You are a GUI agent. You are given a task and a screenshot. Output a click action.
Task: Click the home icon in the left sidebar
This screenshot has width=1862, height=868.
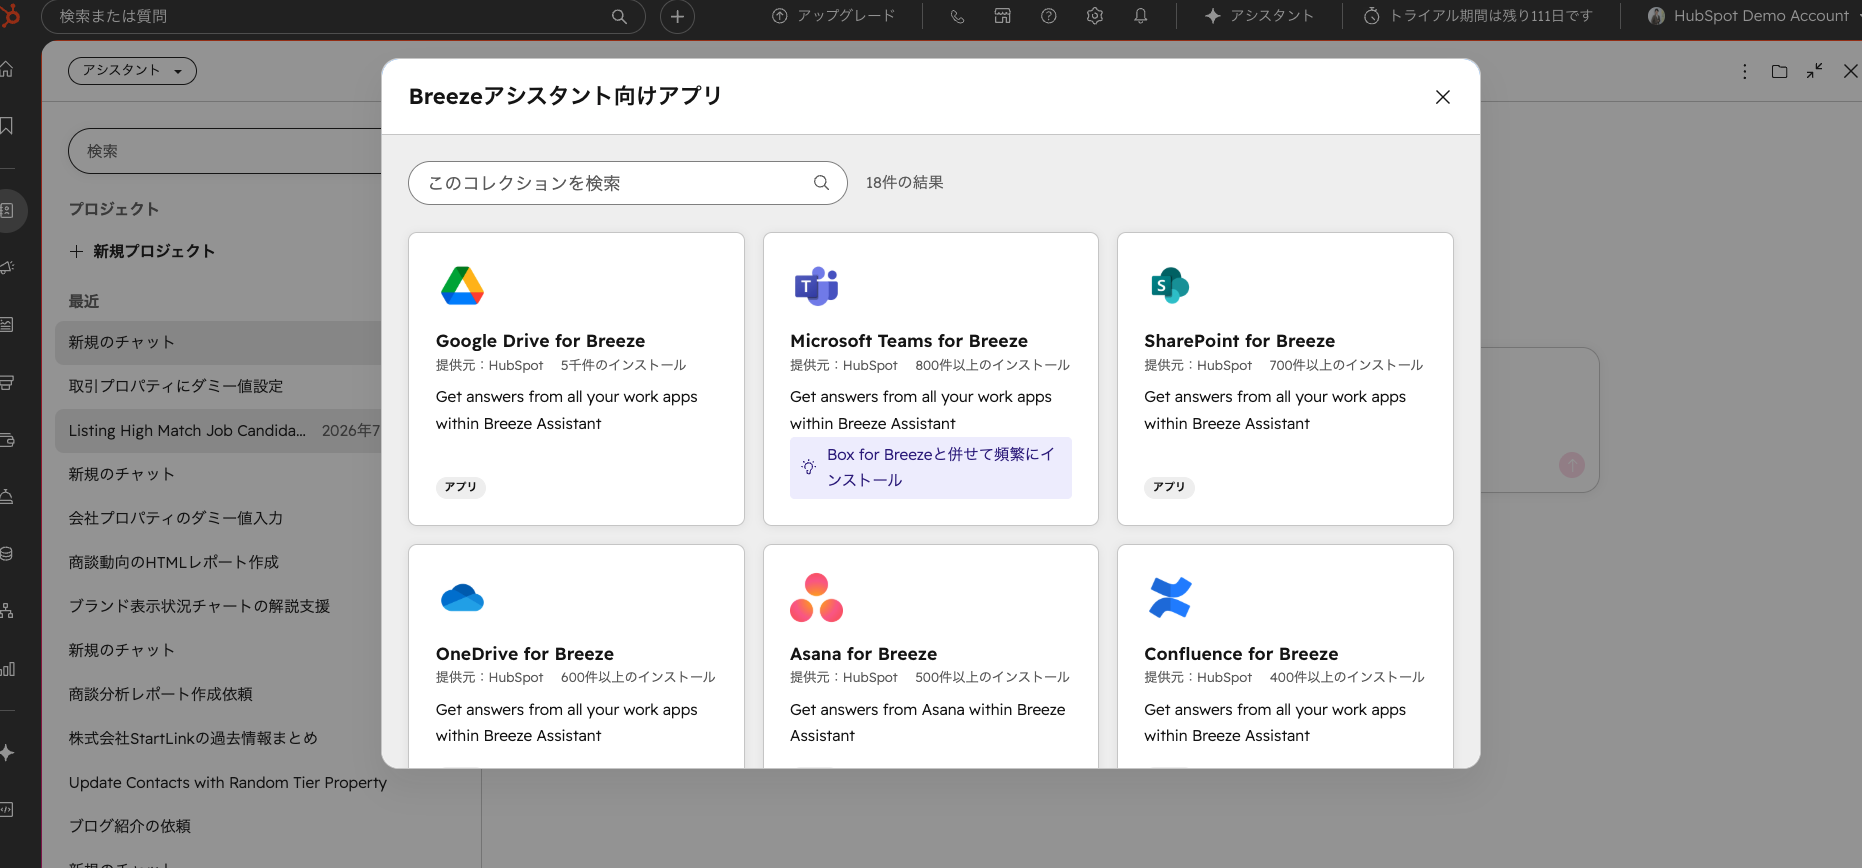tap(7, 69)
